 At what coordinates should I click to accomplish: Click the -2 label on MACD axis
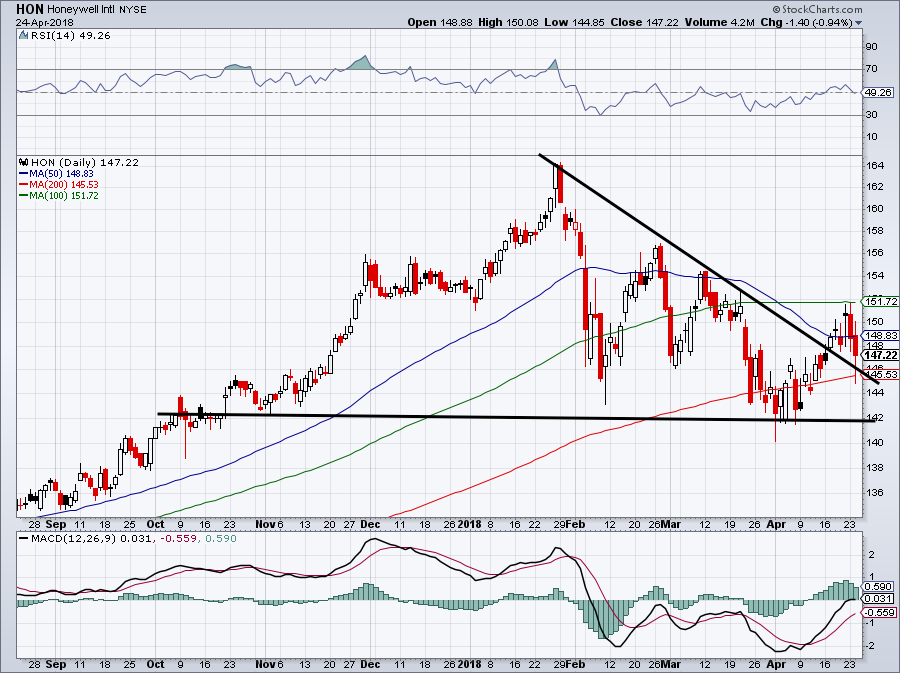click(871, 646)
